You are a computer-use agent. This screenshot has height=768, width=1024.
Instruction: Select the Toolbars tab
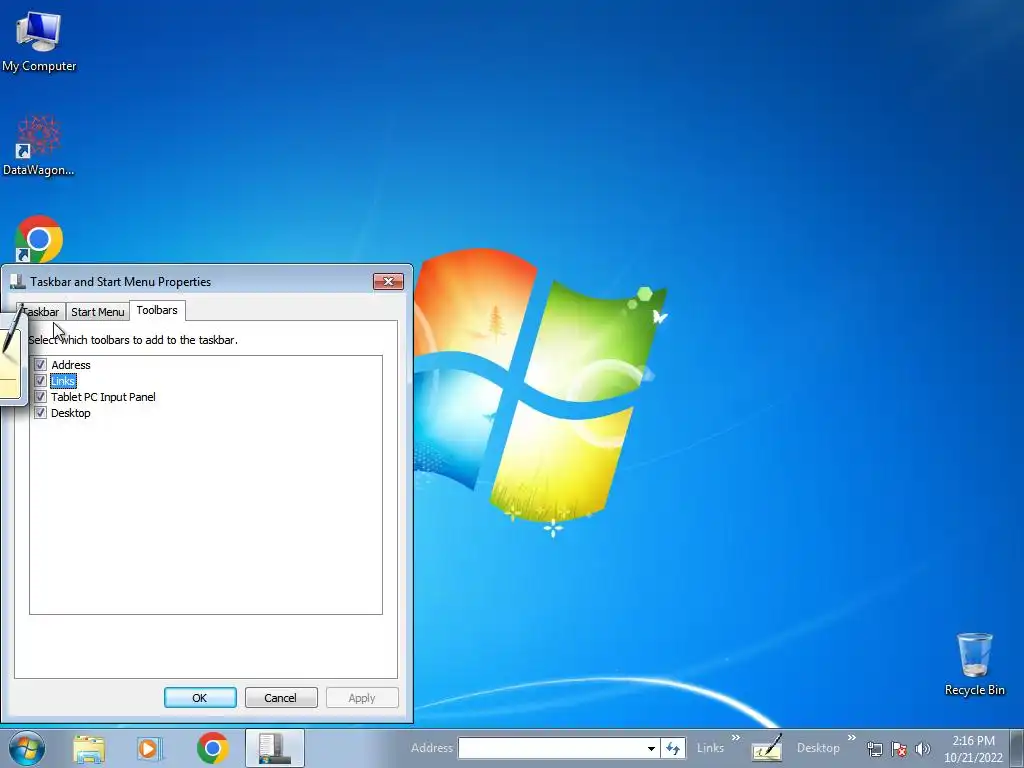click(x=157, y=310)
